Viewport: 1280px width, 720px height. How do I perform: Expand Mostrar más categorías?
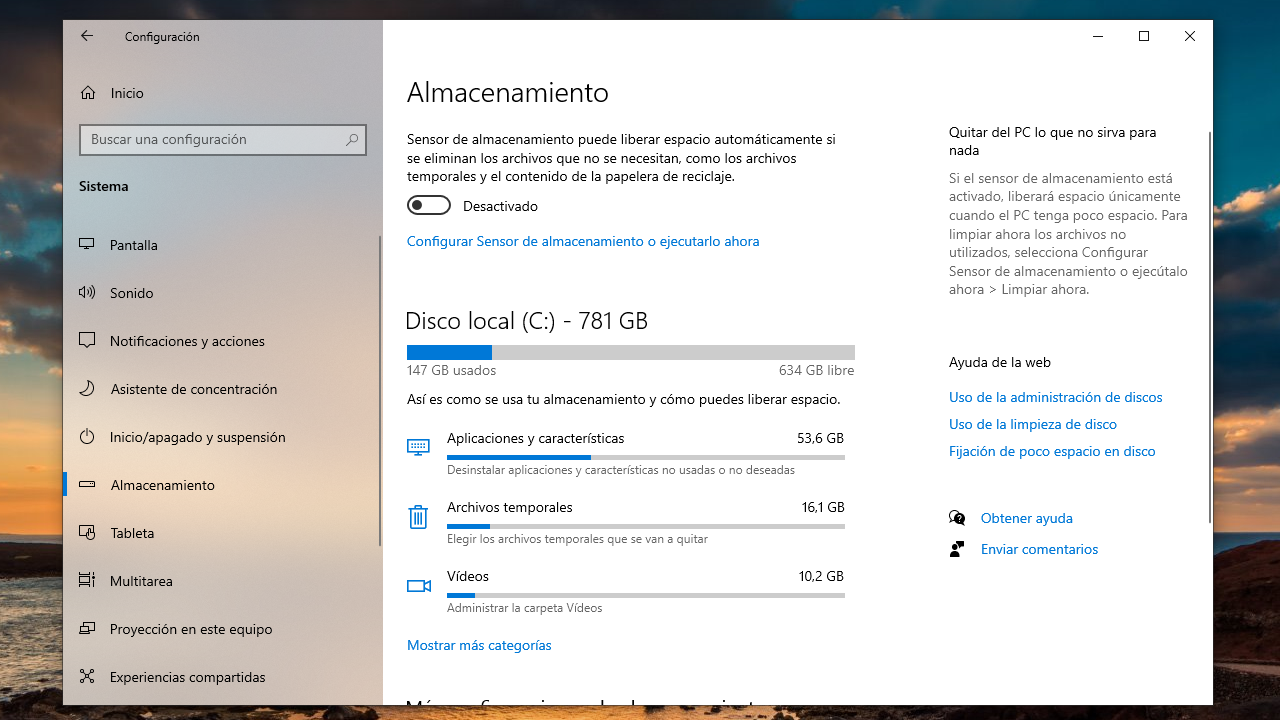tap(479, 646)
